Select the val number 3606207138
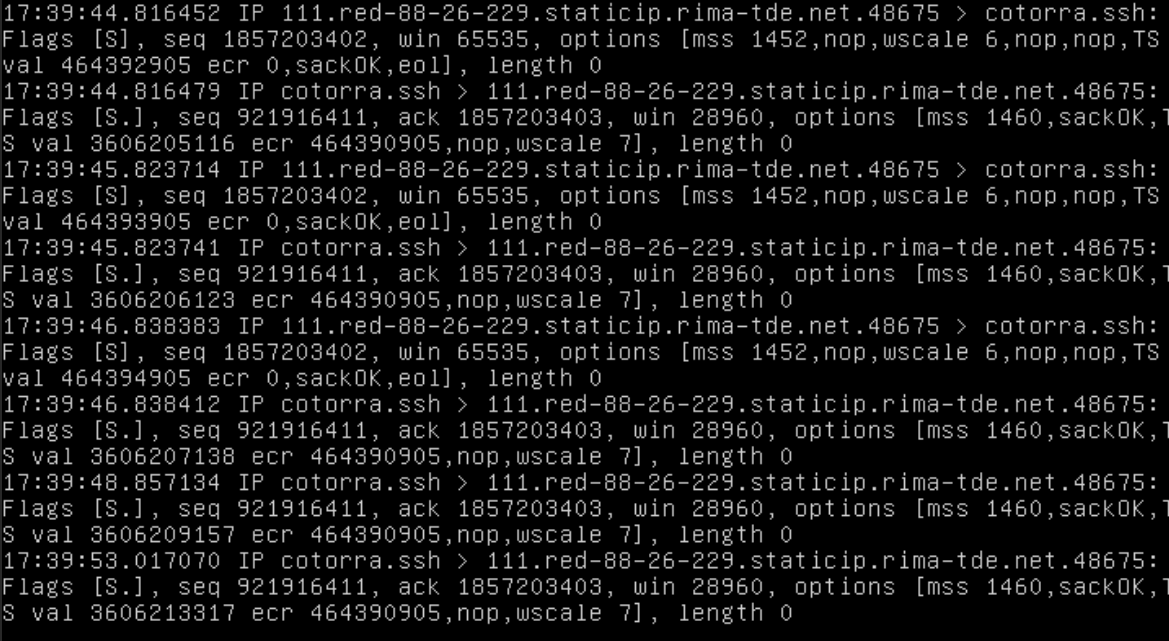1169x641 pixels. tap(163, 456)
